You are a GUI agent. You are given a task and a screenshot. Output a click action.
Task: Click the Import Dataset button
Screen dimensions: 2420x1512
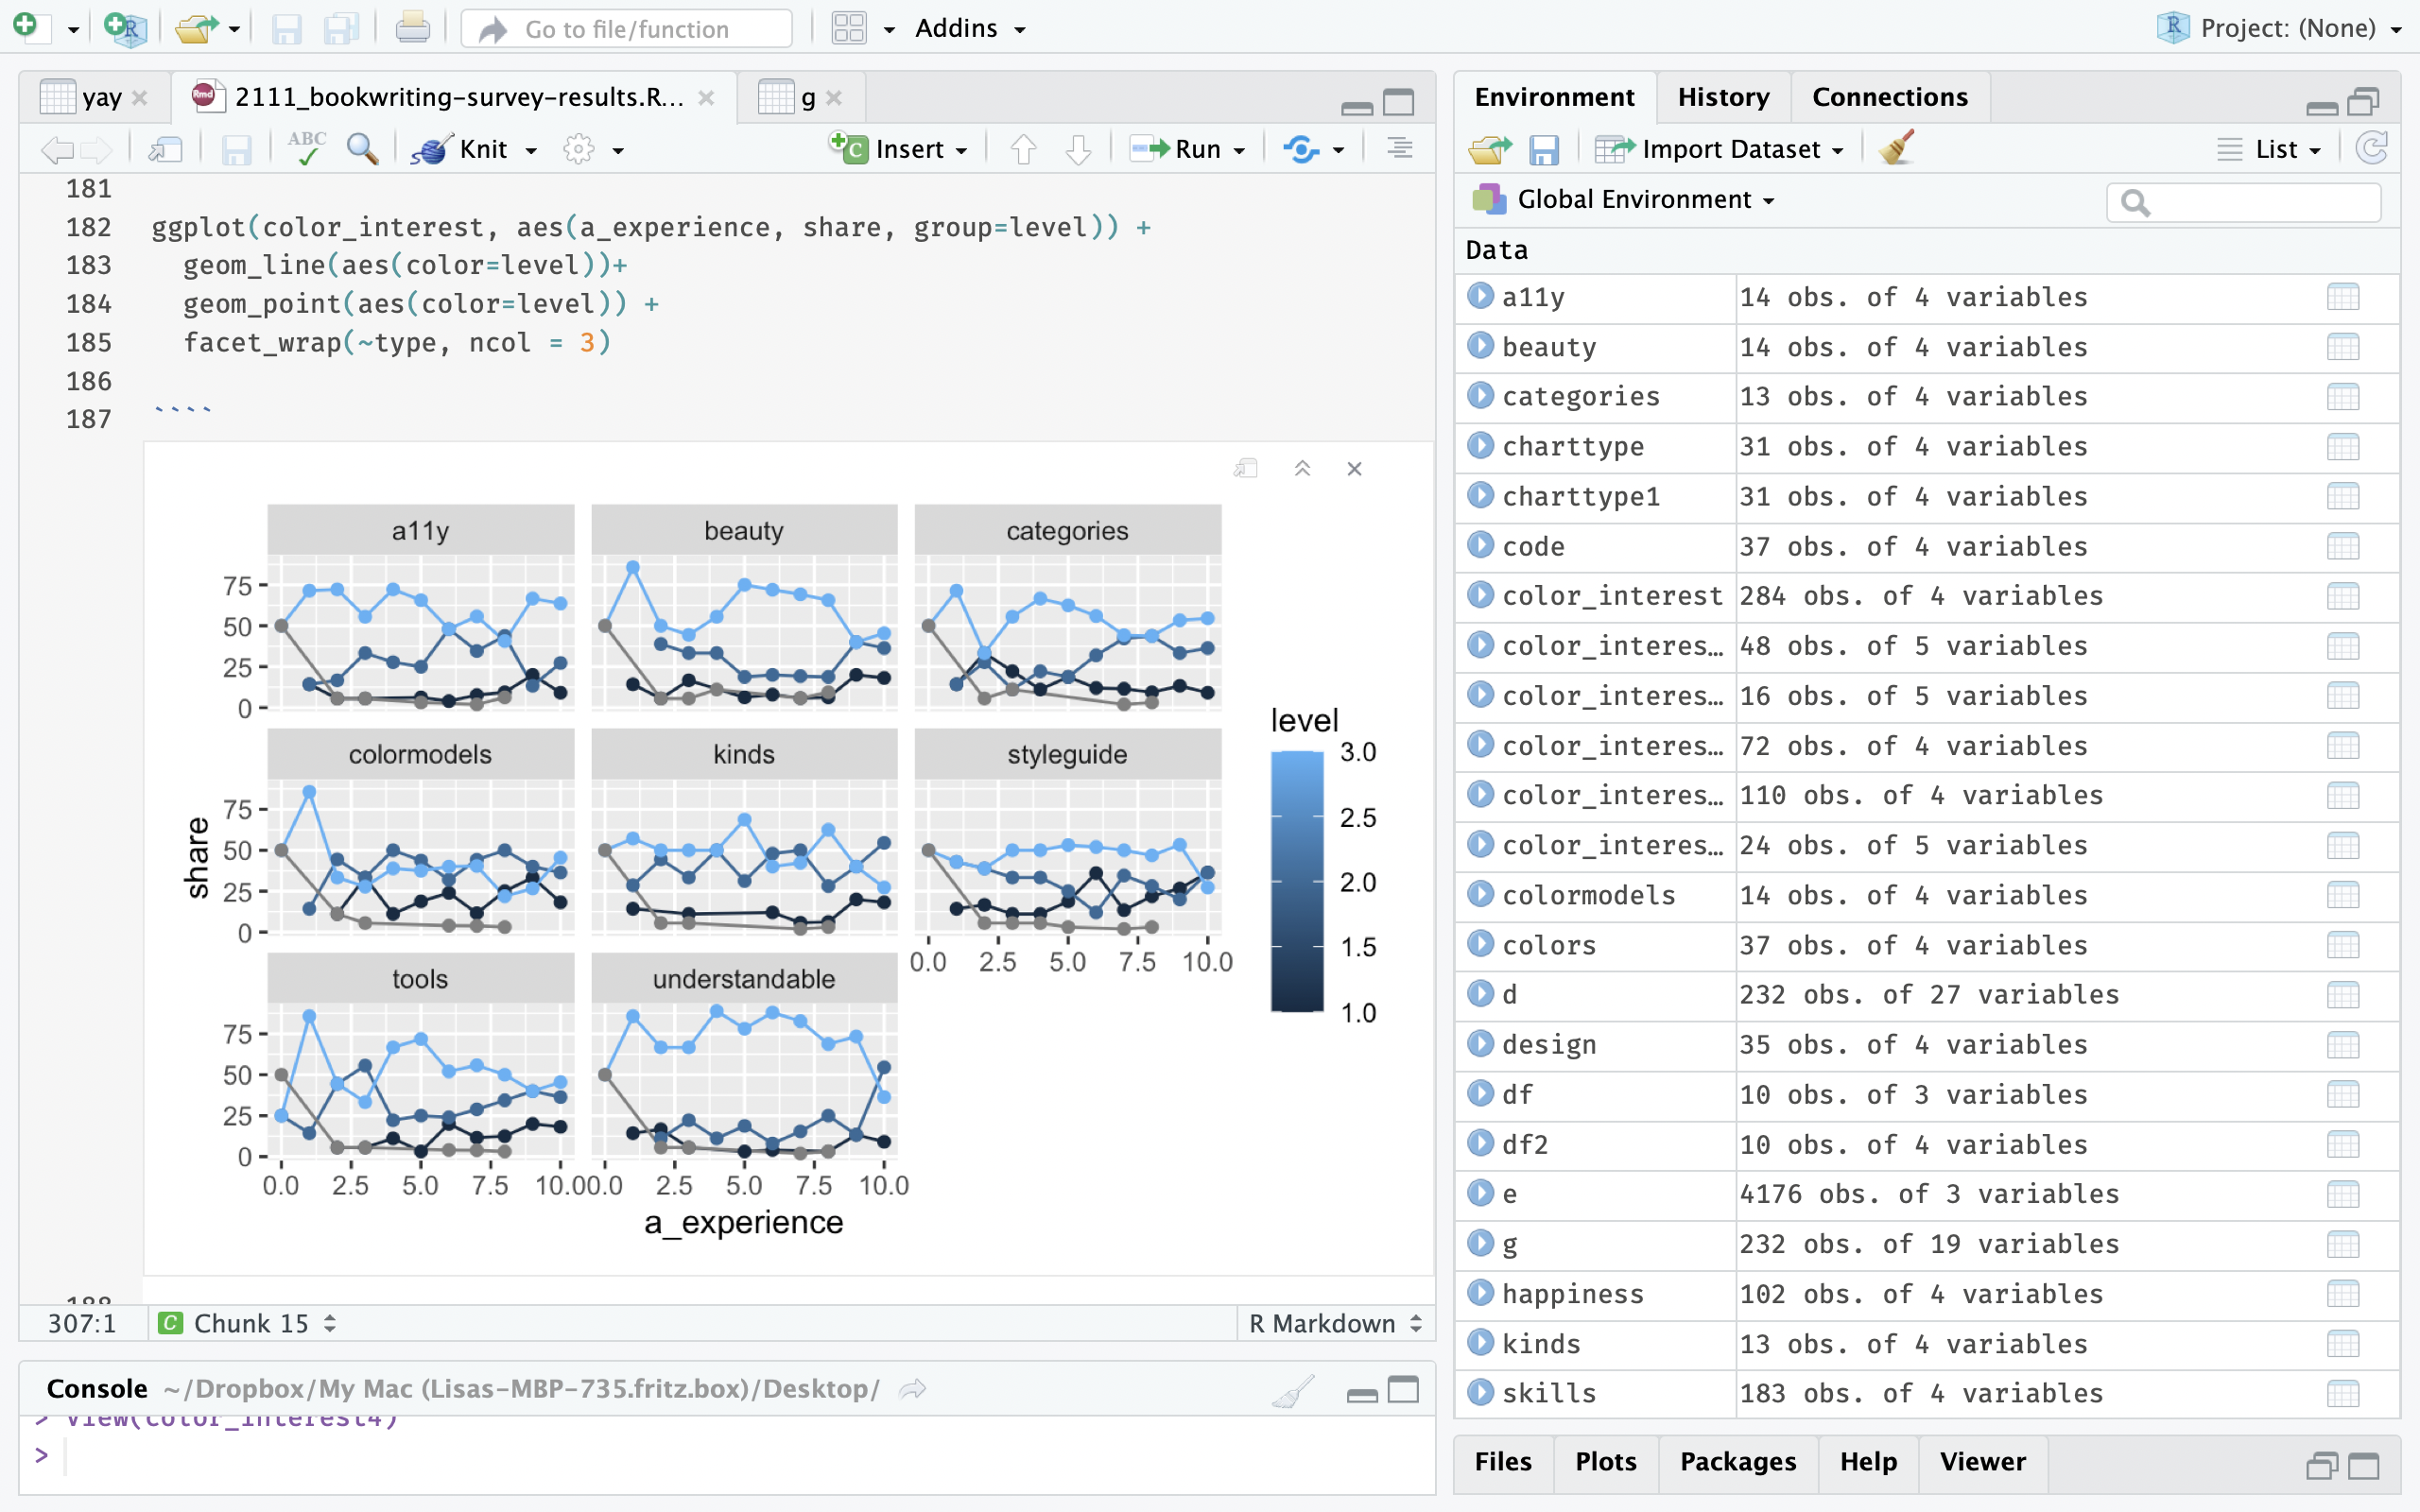[1730, 149]
